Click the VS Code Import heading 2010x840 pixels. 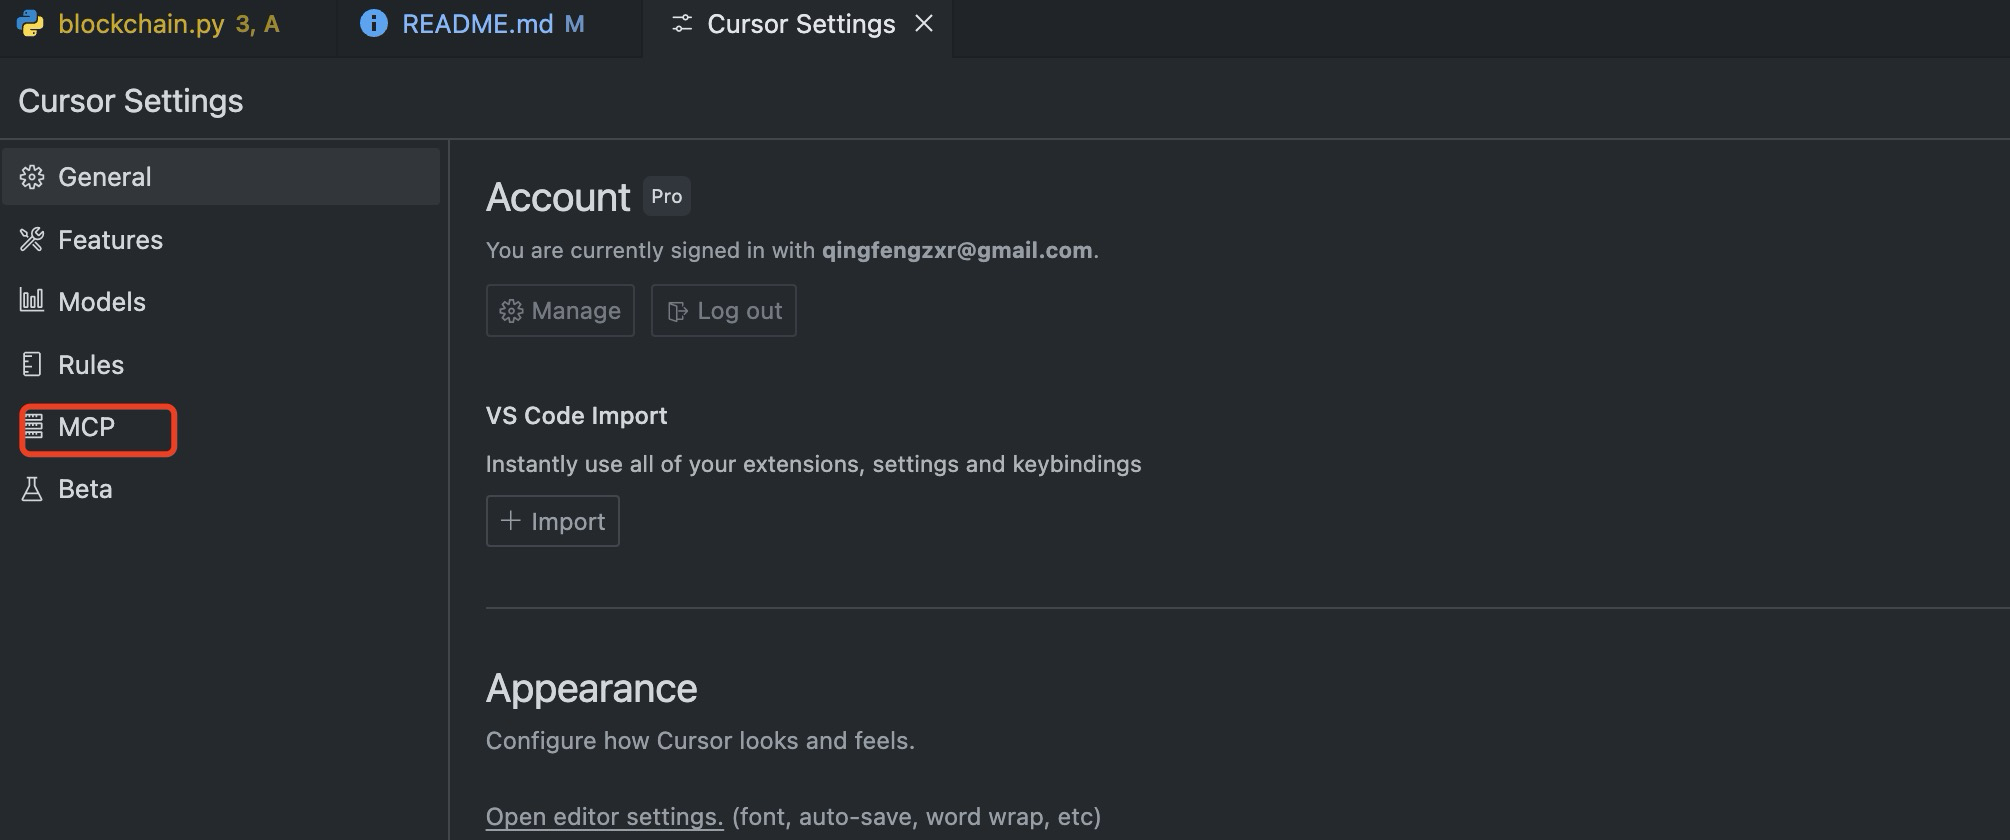pos(576,416)
